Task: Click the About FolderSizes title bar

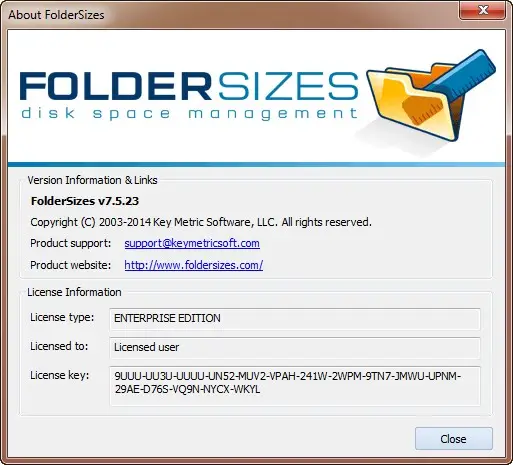Action: (56, 15)
